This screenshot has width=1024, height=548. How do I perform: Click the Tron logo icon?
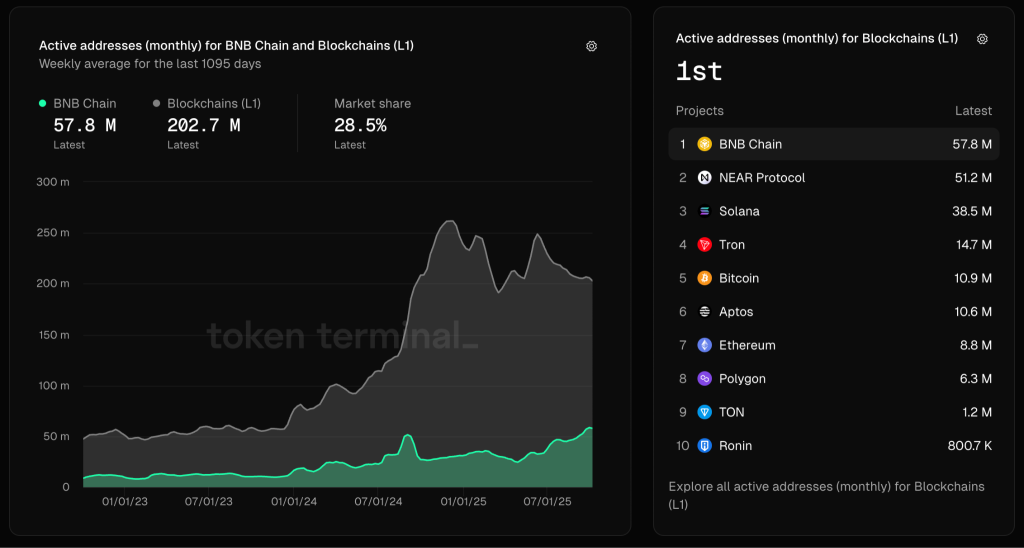click(x=705, y=245)
